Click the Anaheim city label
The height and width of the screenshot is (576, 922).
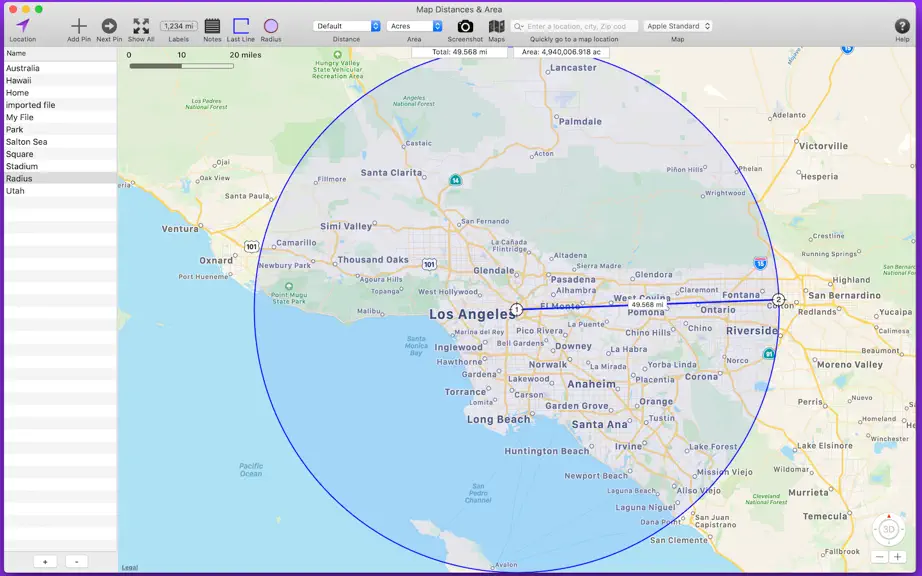[592, 384]
